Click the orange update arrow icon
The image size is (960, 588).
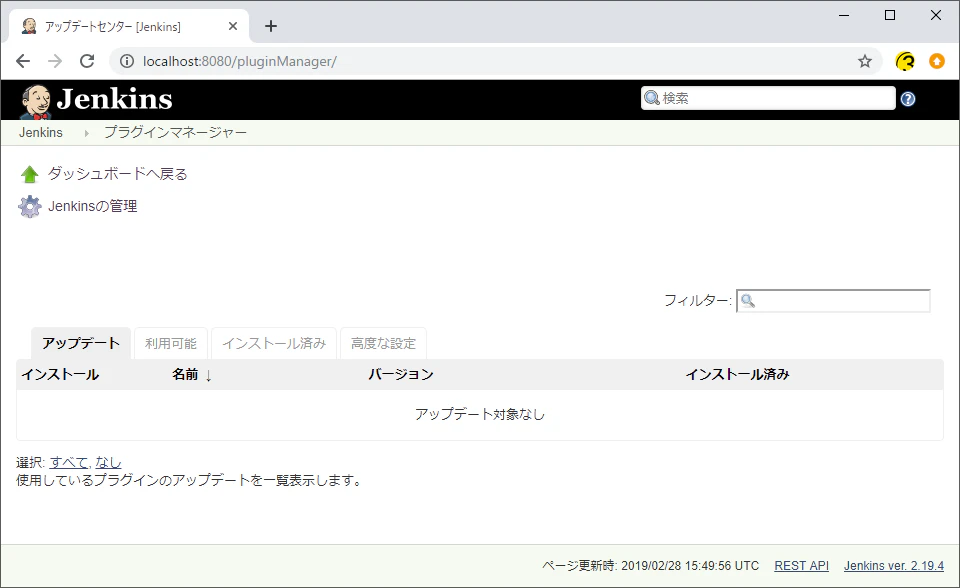(x=937, y=61)
